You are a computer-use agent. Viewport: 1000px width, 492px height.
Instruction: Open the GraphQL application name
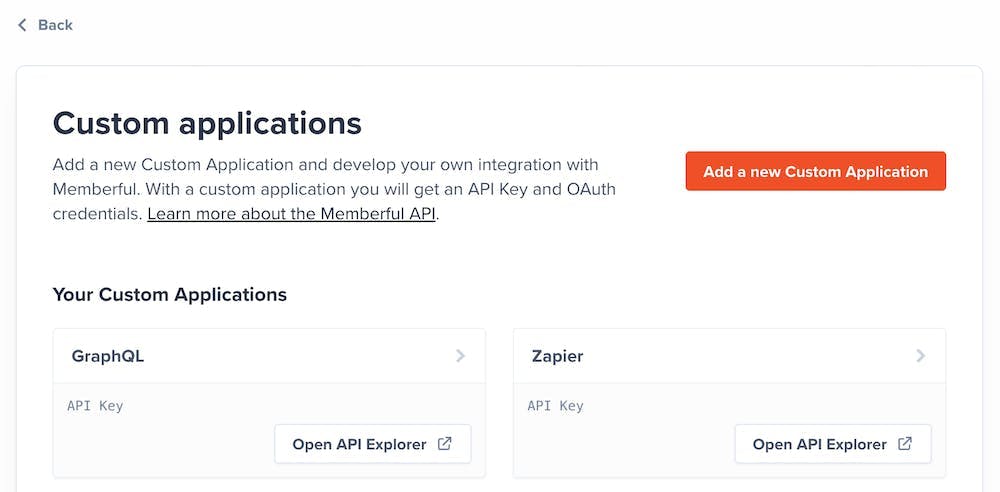(x=108, y=356)
